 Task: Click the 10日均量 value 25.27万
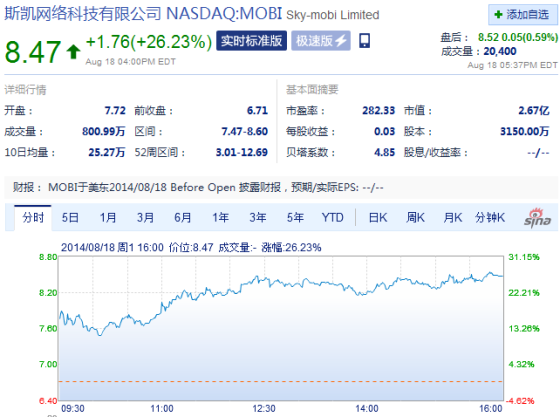(x=107, y=152)
